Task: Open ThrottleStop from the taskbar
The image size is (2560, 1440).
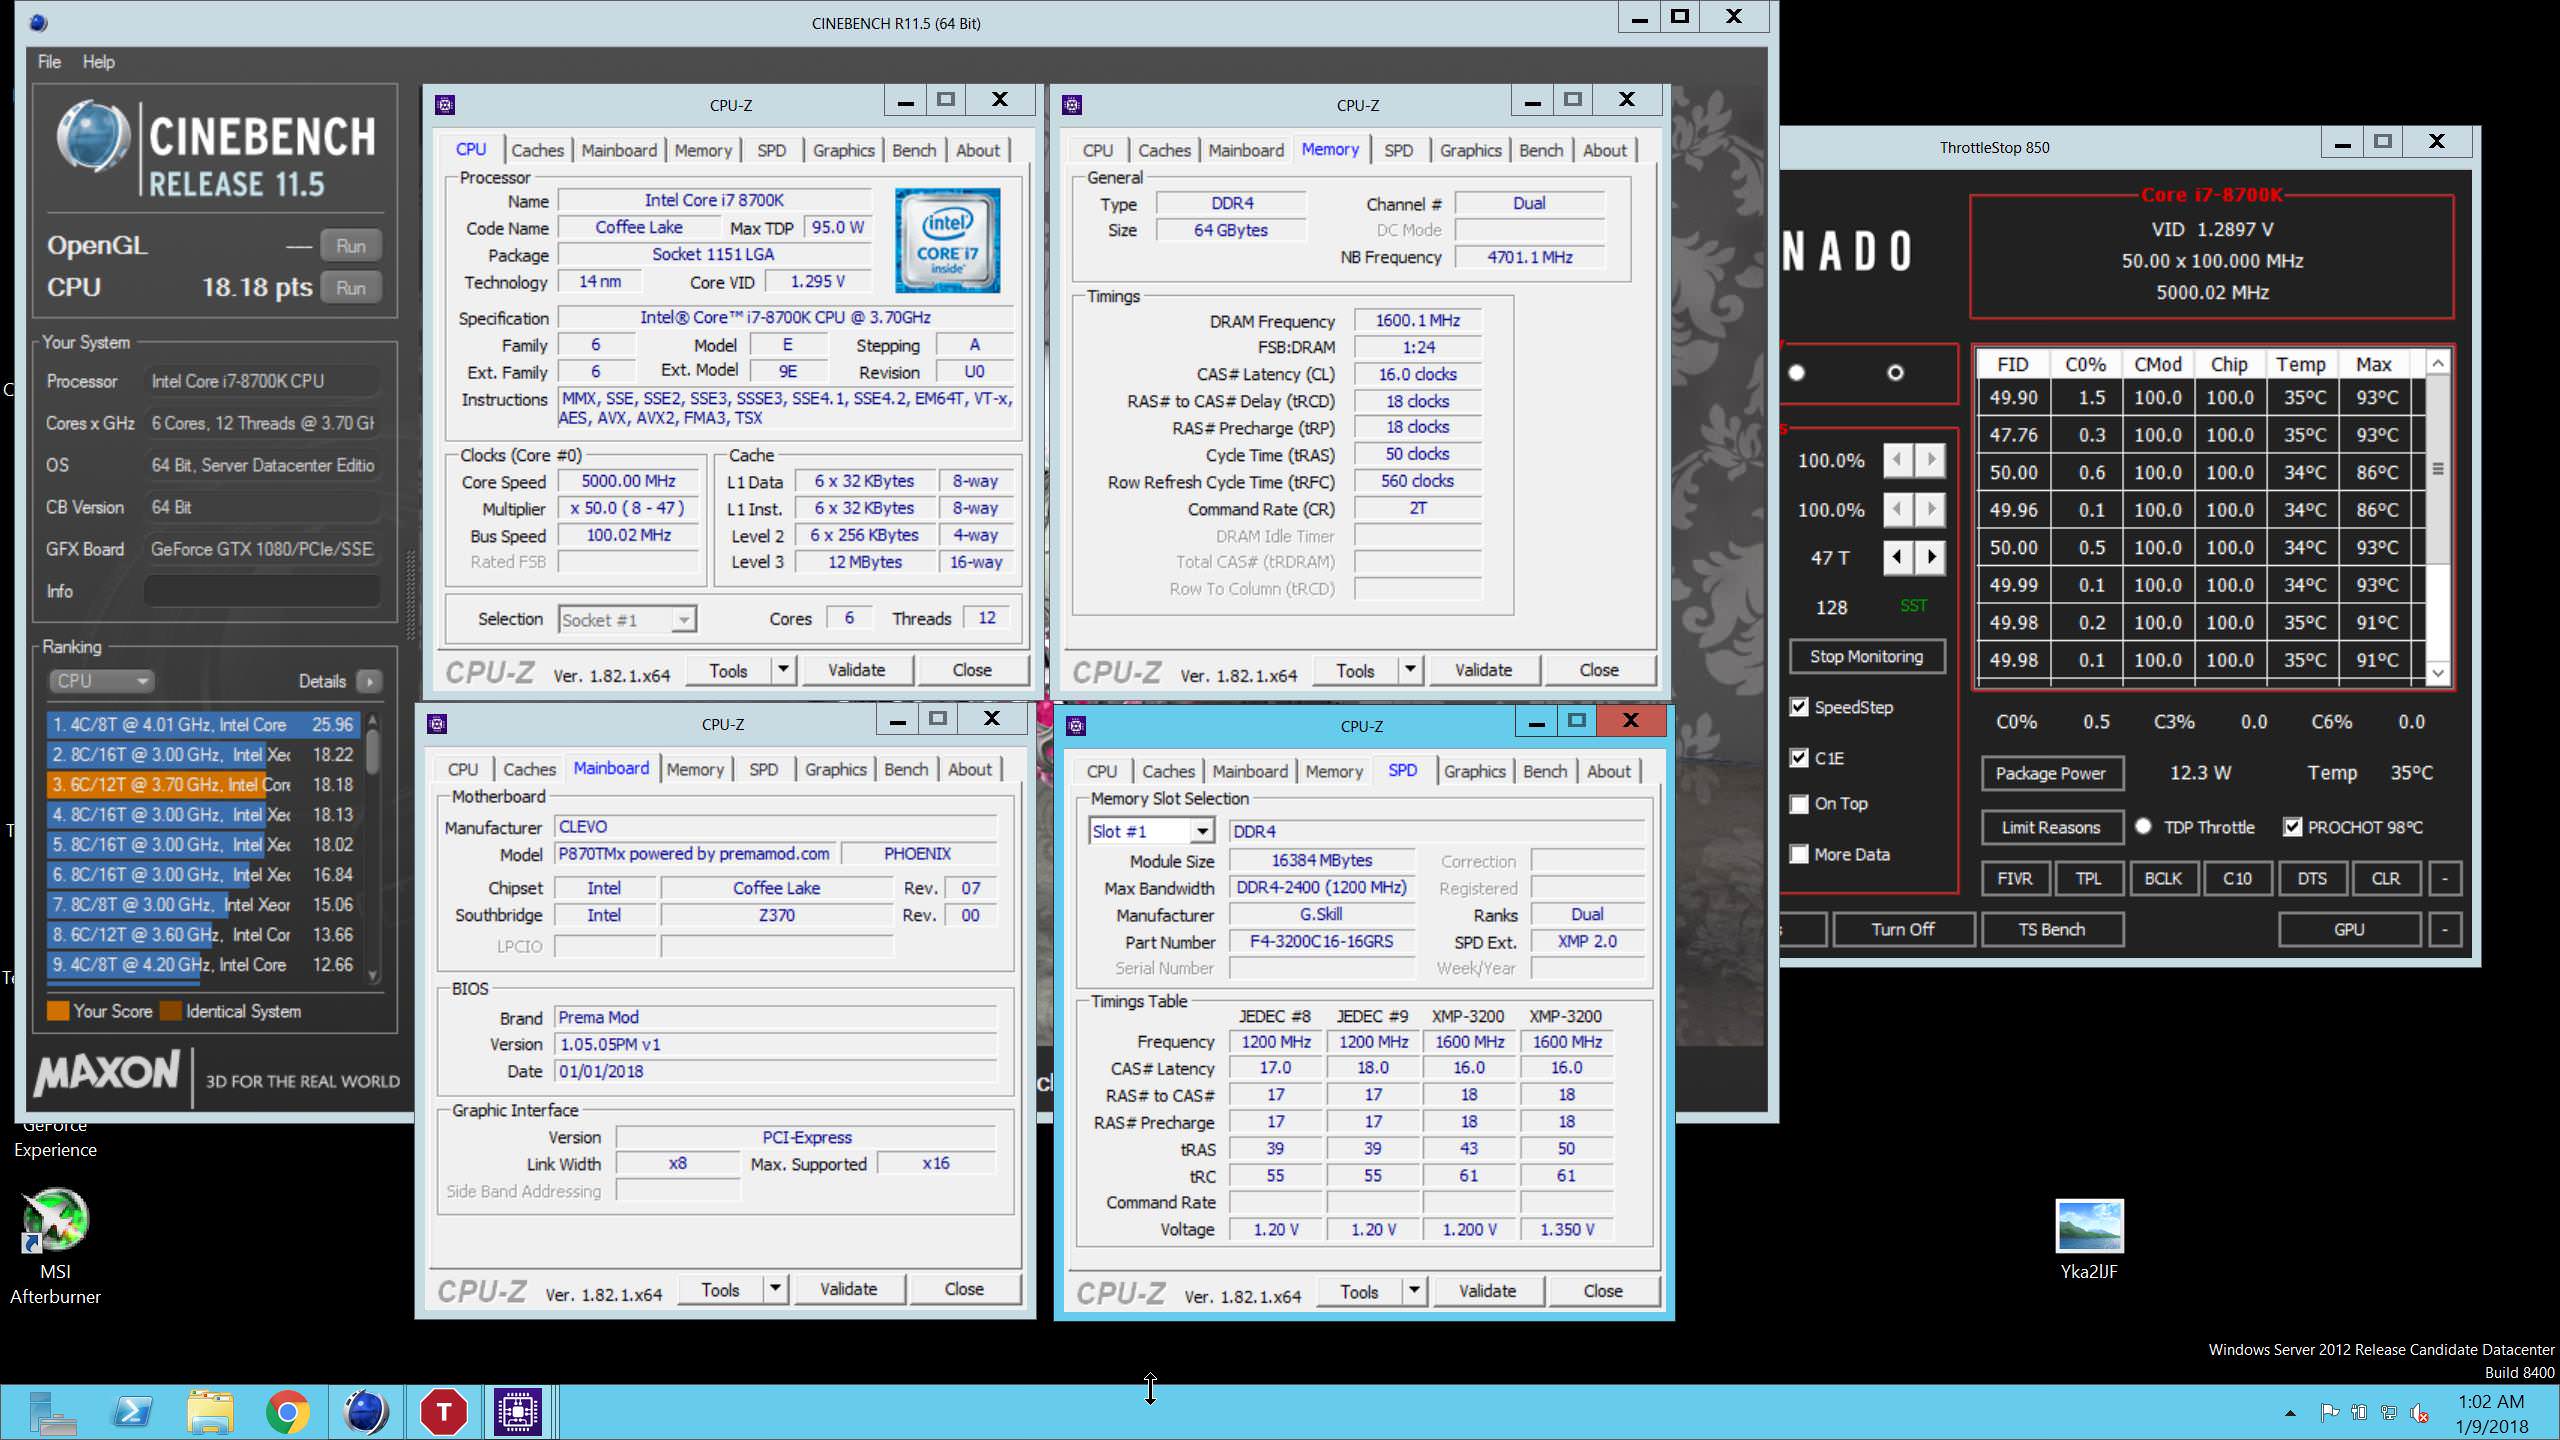Action: tap(443, 1411)
